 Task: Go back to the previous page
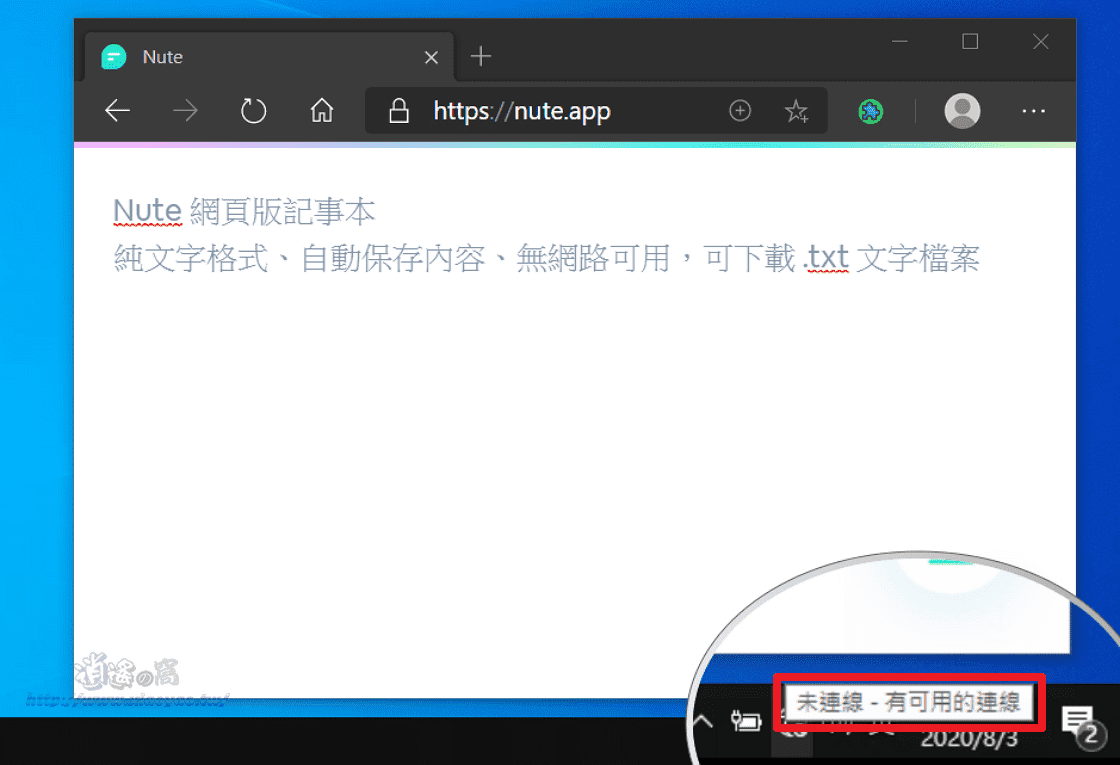tap(117, 111)
